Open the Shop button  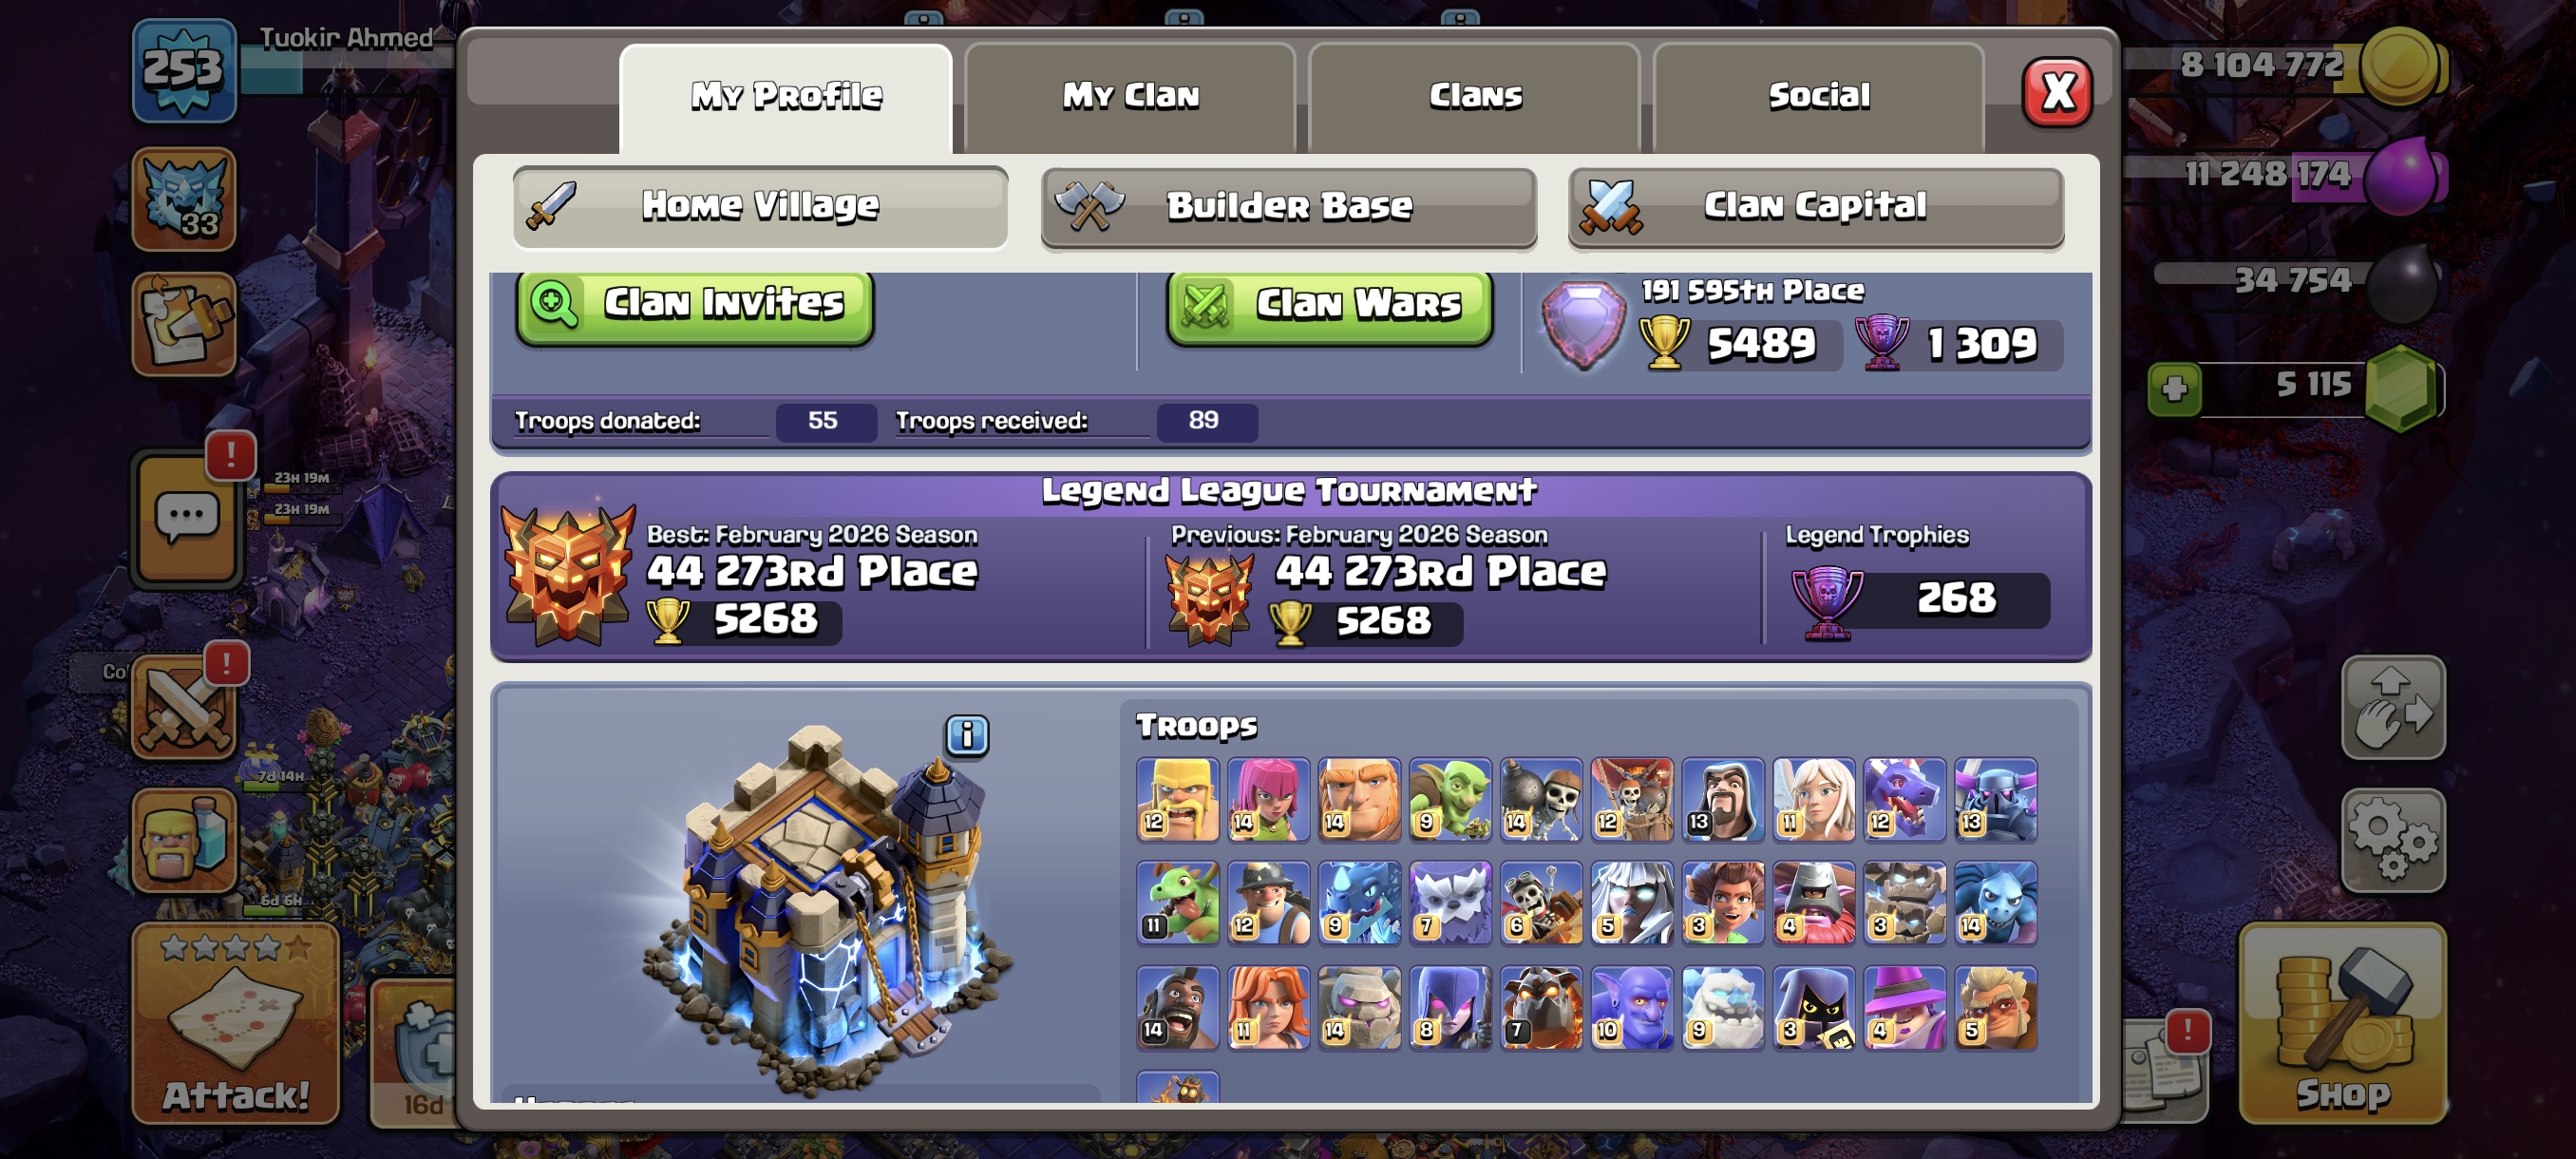click(2342, 1023)
